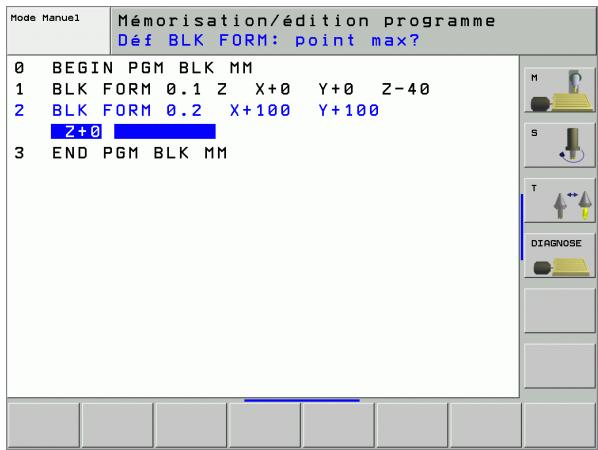Viewport: 598px width, 450px height.
Task: Click the M machine functions soft key
Action: click(559, 90)
